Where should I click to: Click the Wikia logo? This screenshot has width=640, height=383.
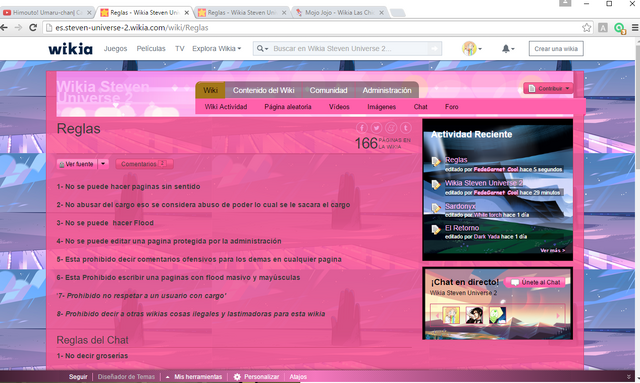[70, 49]
